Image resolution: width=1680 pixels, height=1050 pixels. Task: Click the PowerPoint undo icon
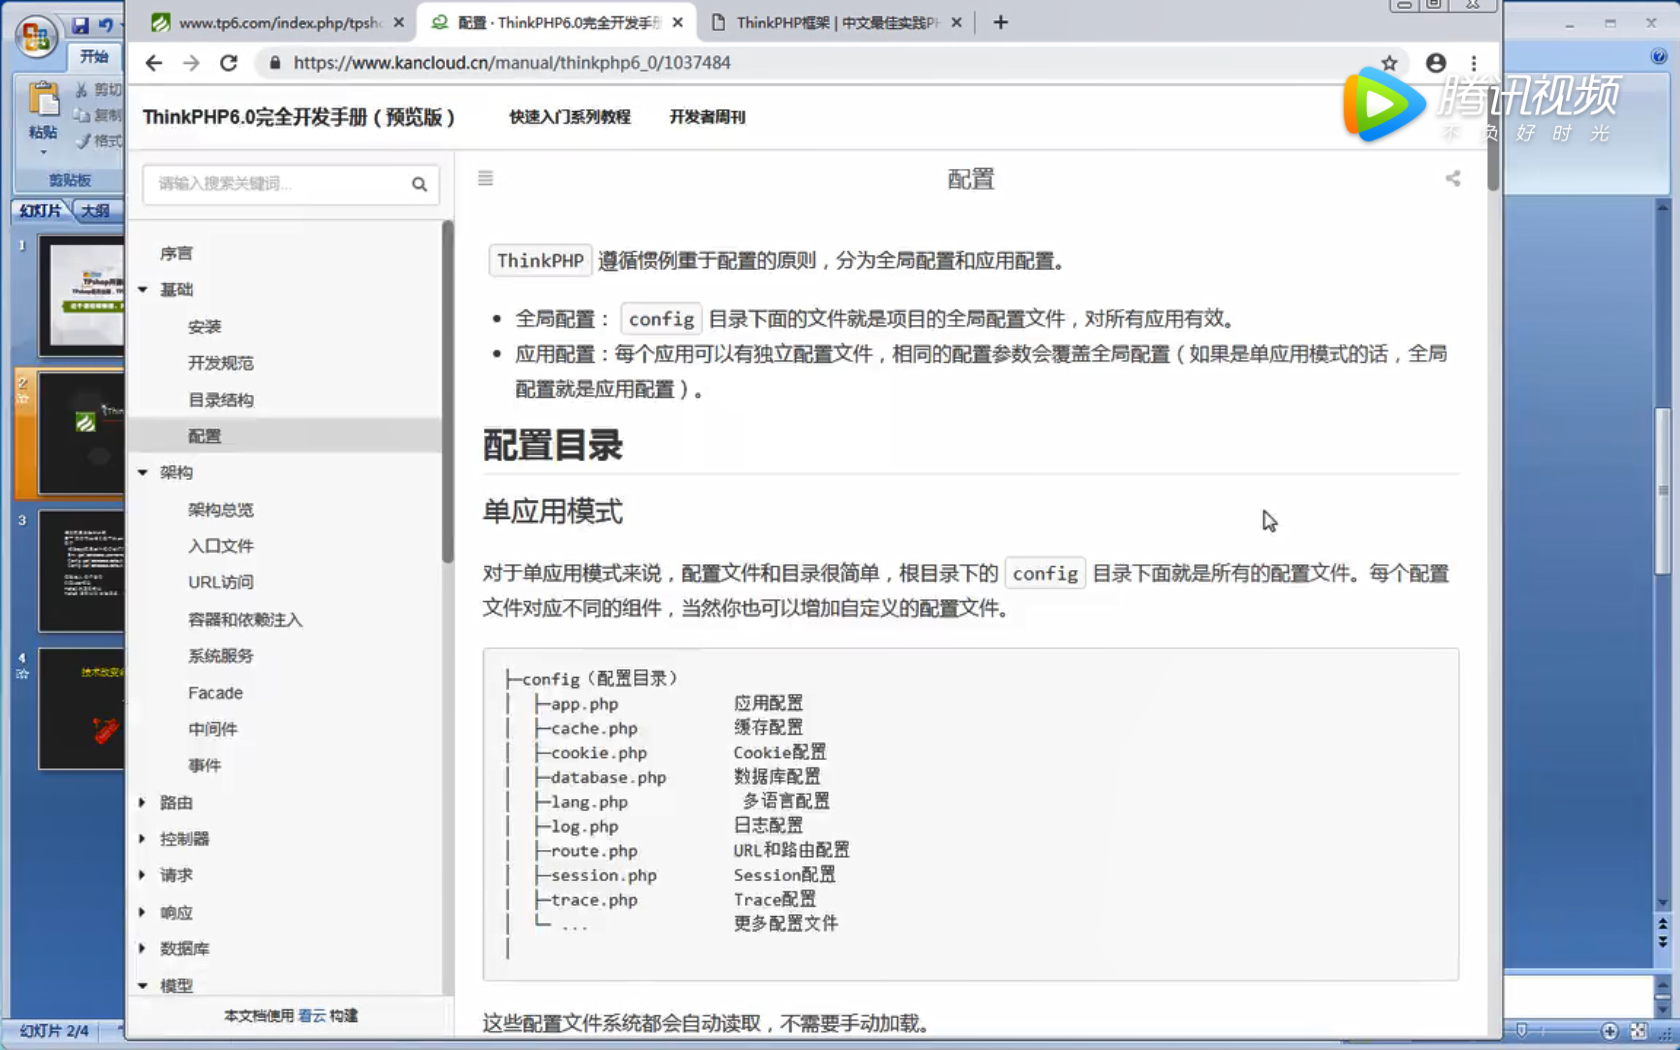[105, 25]
